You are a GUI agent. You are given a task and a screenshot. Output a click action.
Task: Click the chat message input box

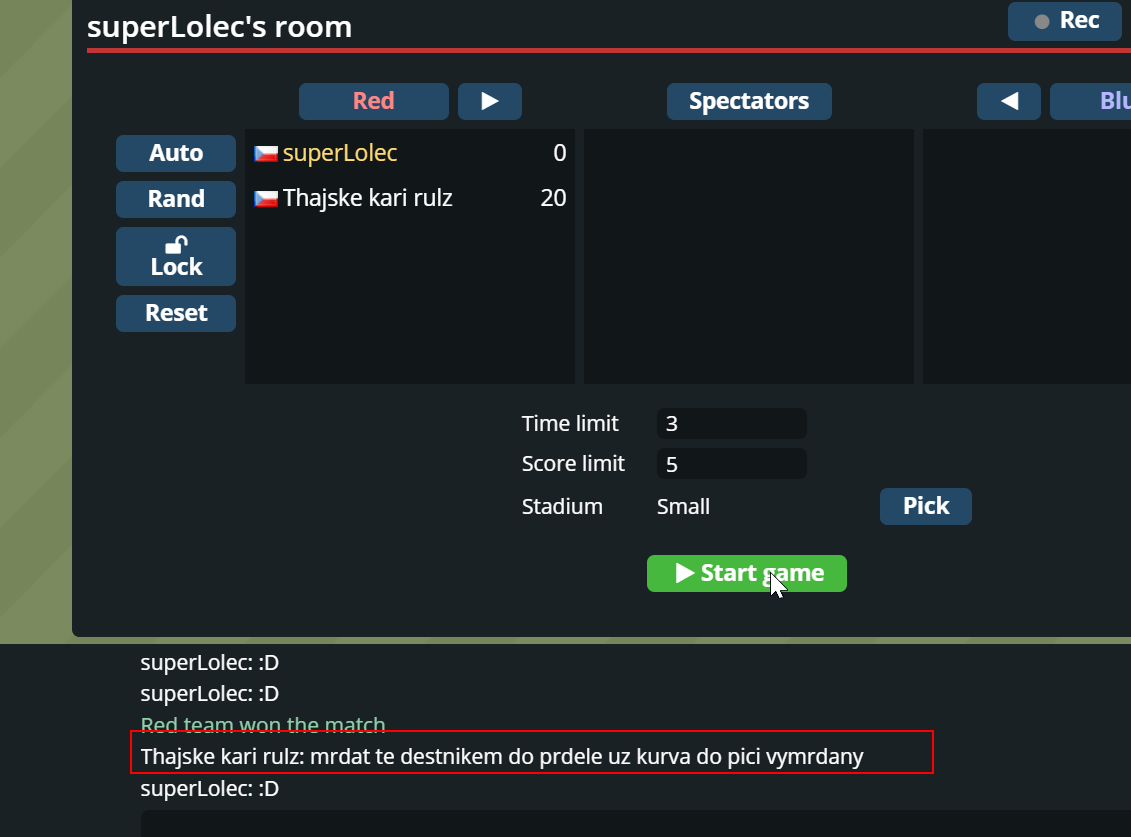tap(635, 823)
